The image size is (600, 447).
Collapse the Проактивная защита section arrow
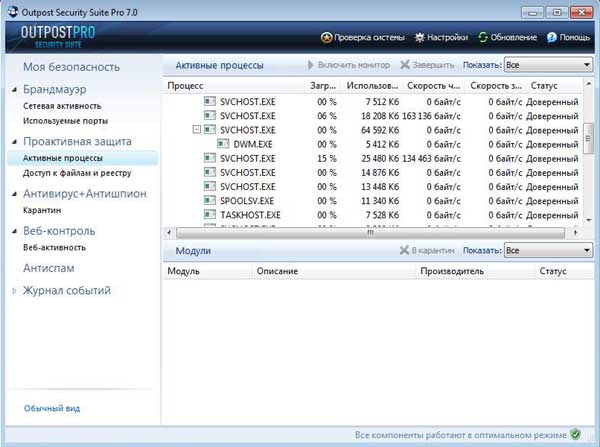point(15,142)
